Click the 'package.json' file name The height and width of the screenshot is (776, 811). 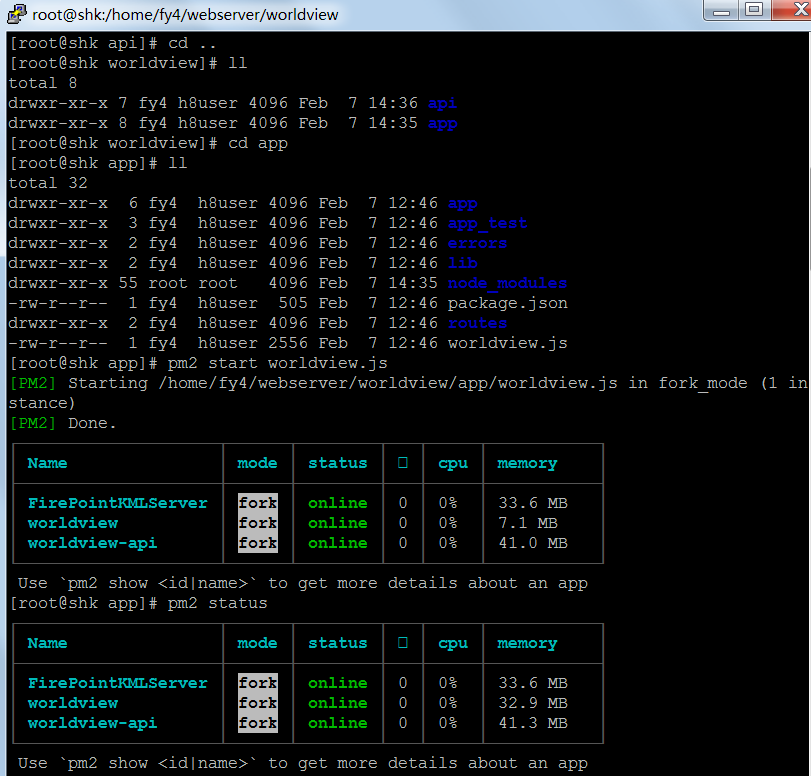tap(507, 303)
